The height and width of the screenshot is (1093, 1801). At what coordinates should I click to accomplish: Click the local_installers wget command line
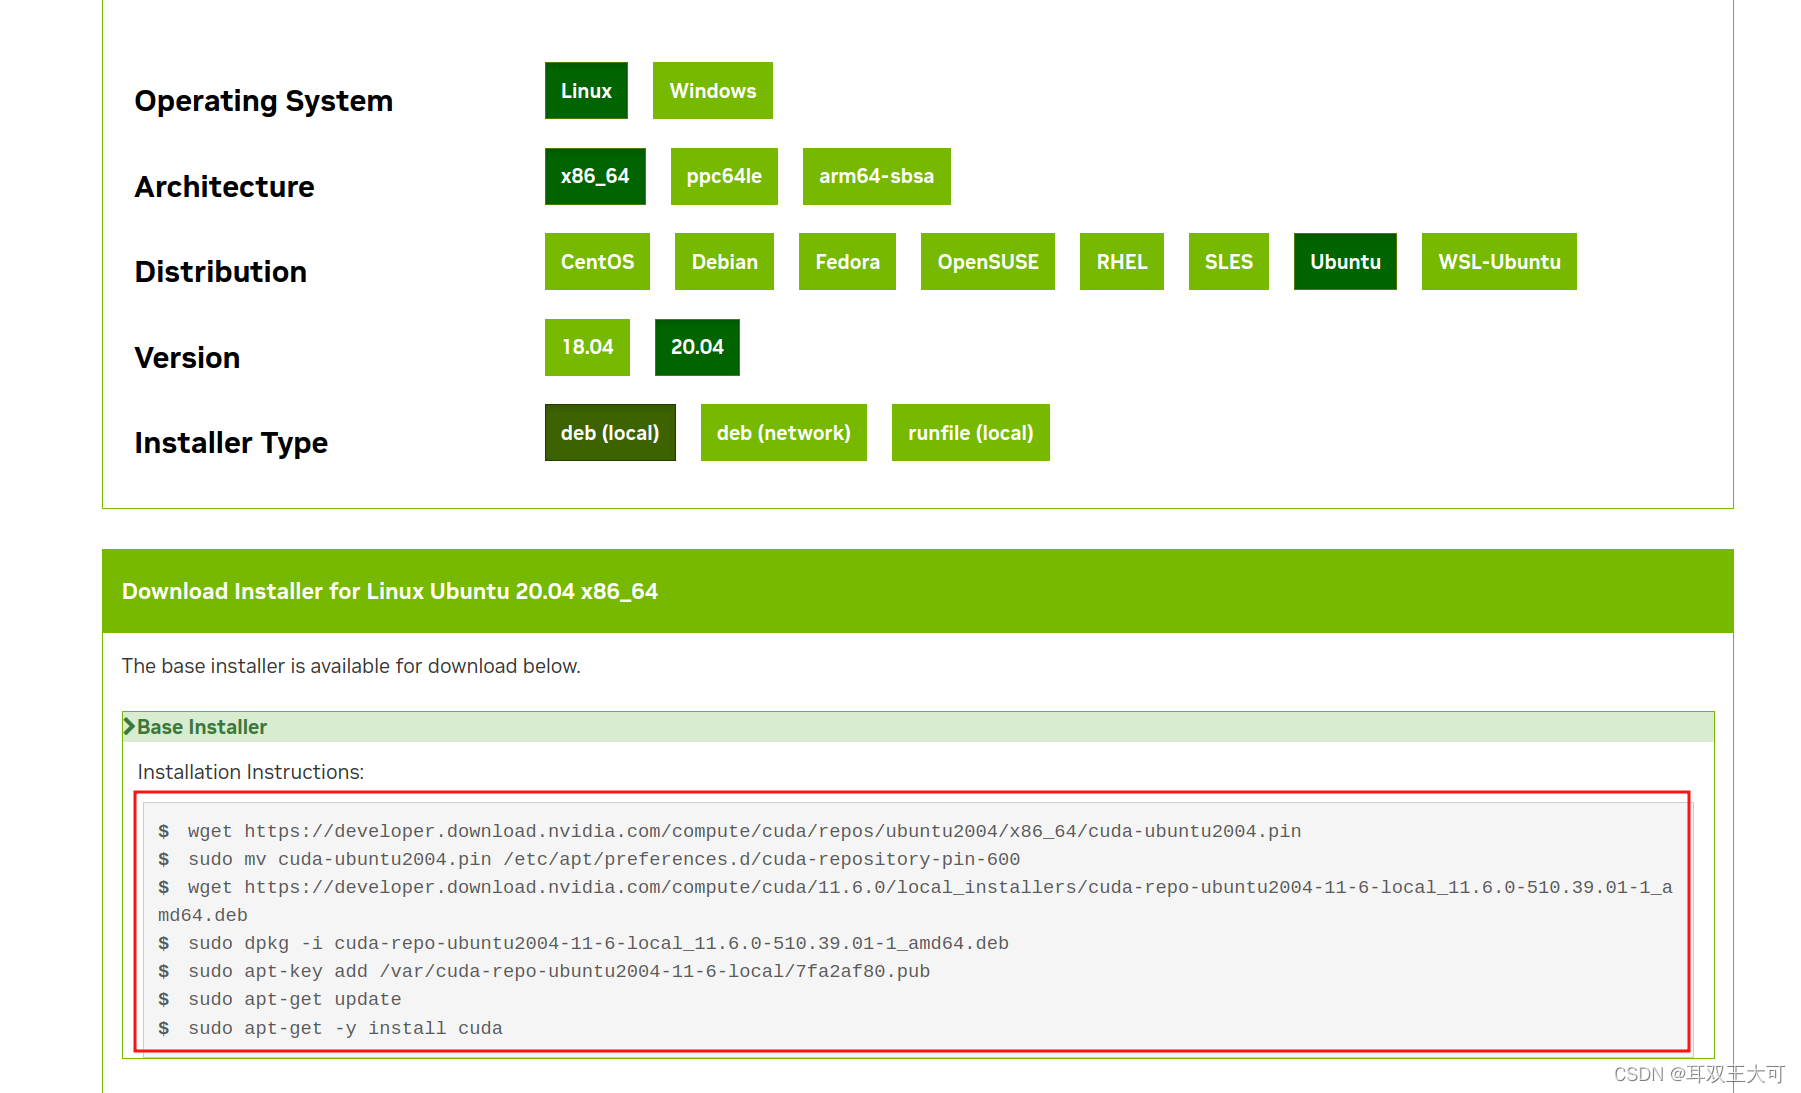(915, 901)
